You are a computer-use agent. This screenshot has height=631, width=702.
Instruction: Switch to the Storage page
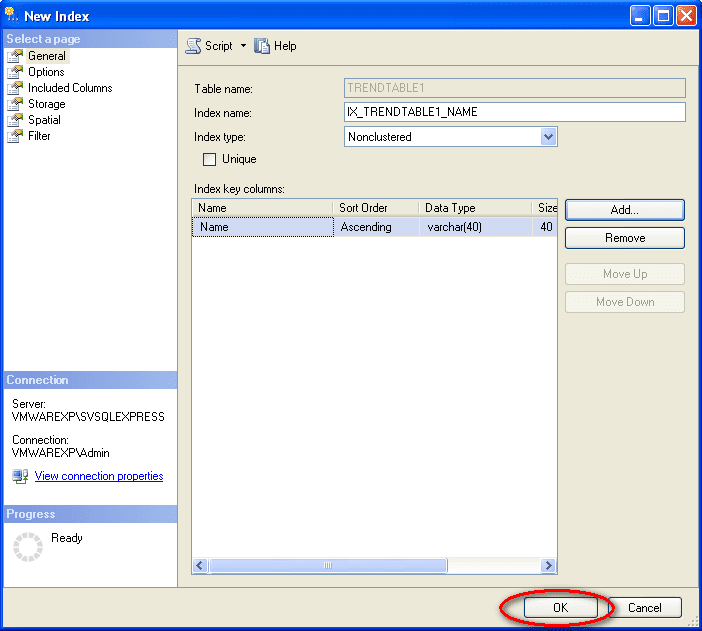point(46,104)
